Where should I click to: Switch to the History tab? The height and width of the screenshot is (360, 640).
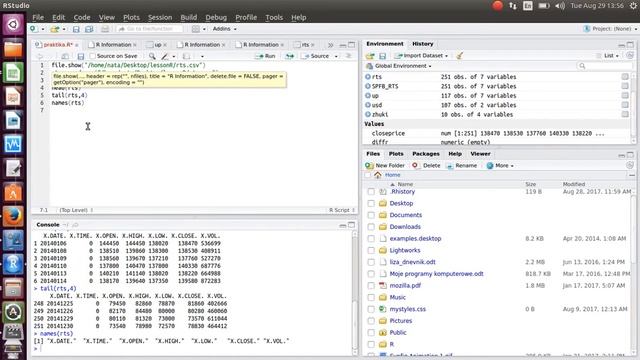[422, 44]
